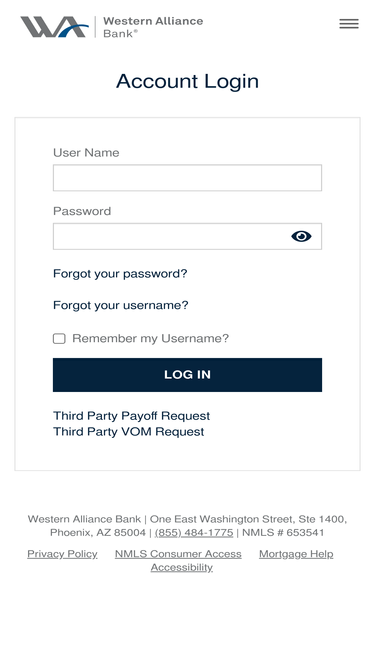
Task: Open Third Party Payoff Request
Action: tap(131, 416)
